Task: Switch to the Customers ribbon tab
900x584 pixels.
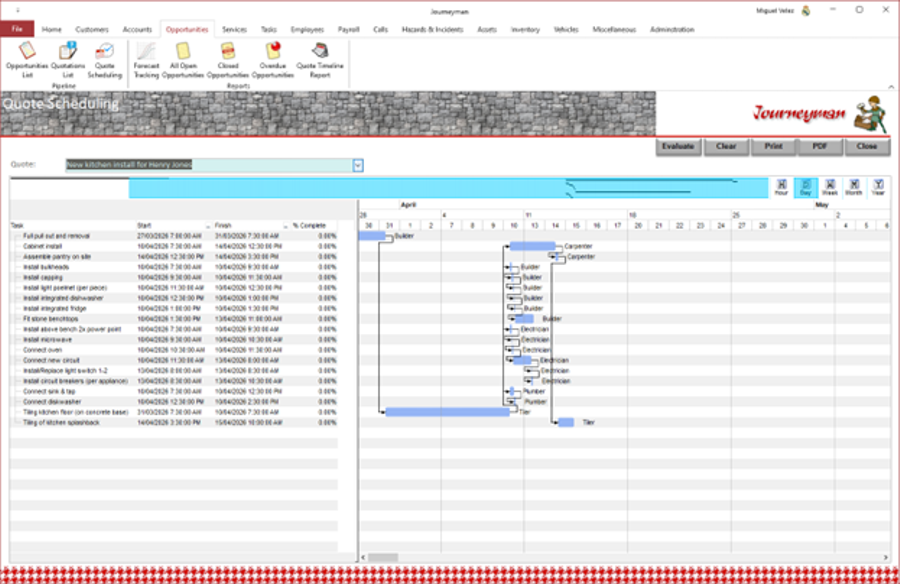Action: (x=92, y=29)
